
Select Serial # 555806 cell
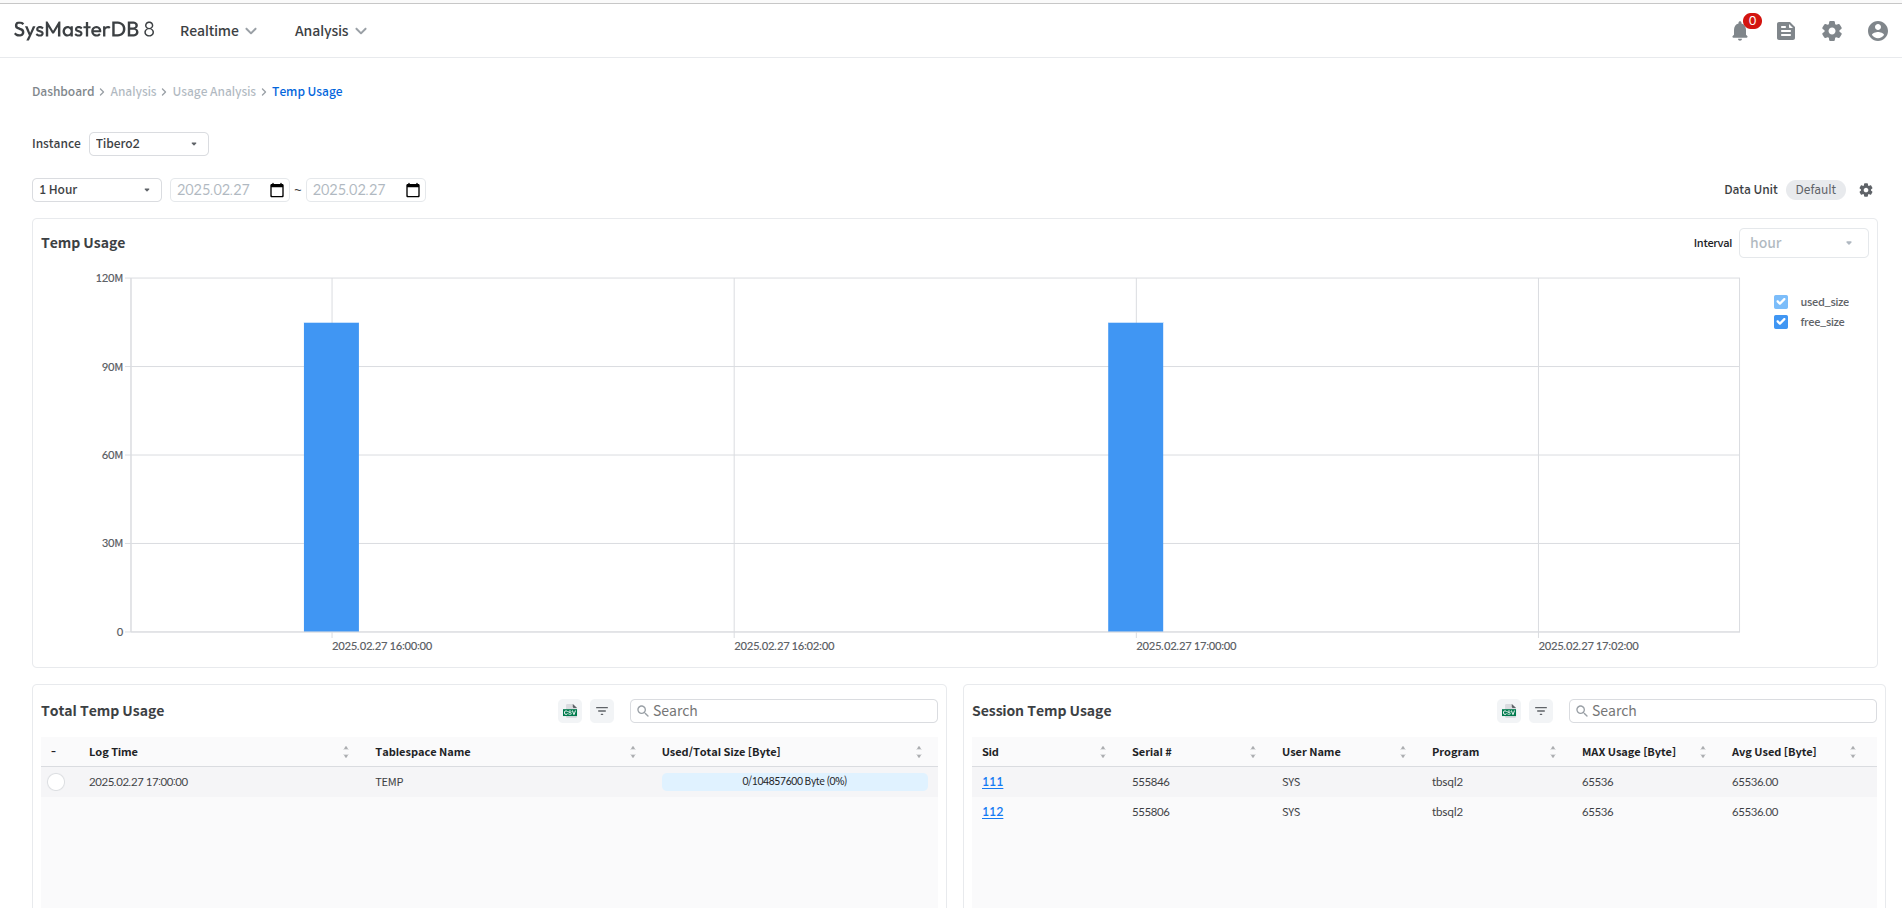(x=1151, y=812)
